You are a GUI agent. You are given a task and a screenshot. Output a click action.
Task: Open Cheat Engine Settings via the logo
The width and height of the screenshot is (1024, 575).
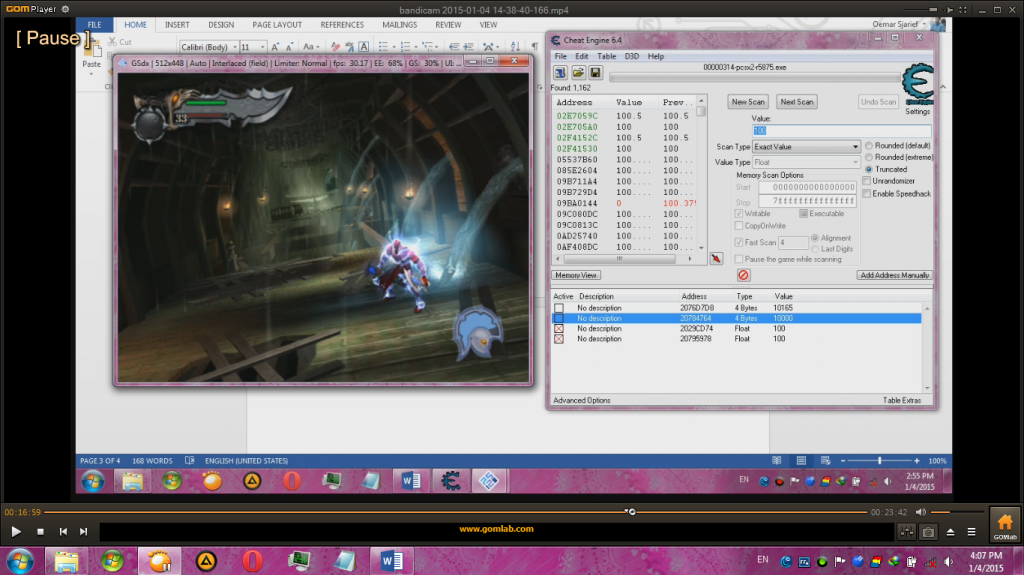(918, 84)
